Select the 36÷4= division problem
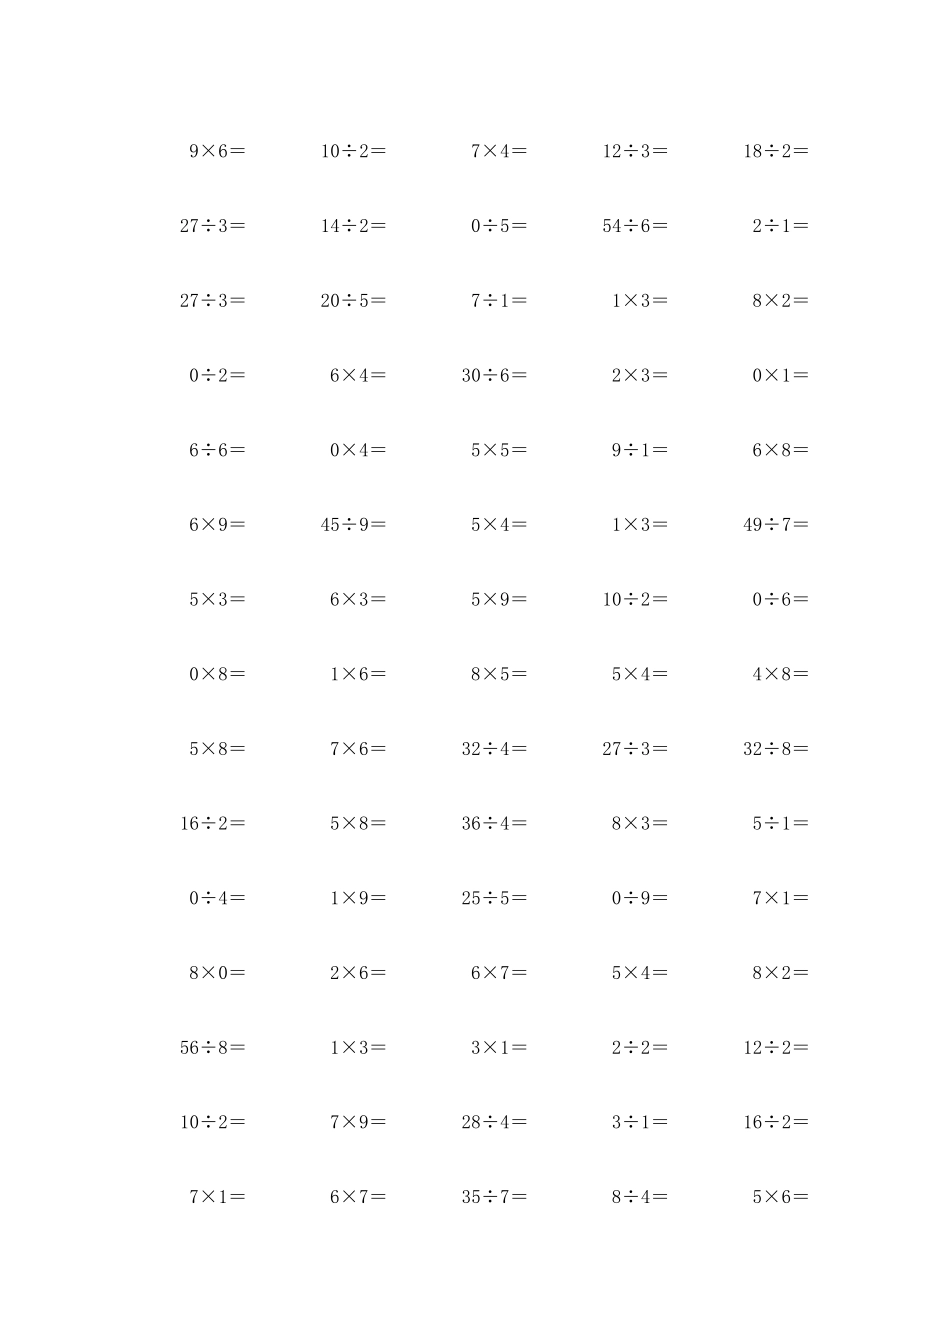 (494, 824)
